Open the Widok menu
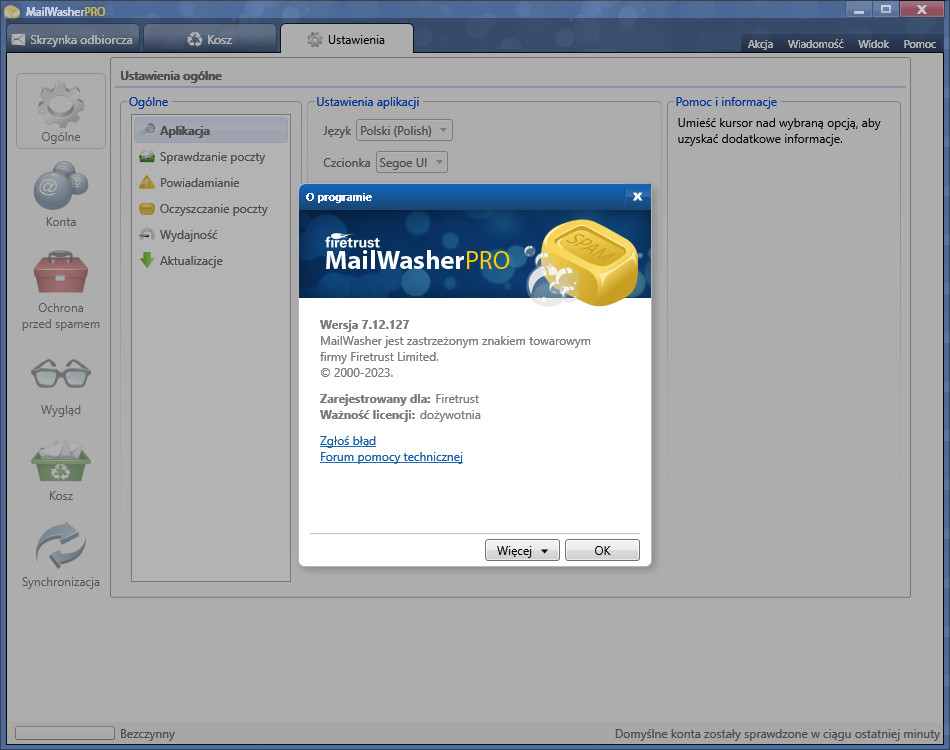Viewport: 950px width, 750px height. pos(873,44)
